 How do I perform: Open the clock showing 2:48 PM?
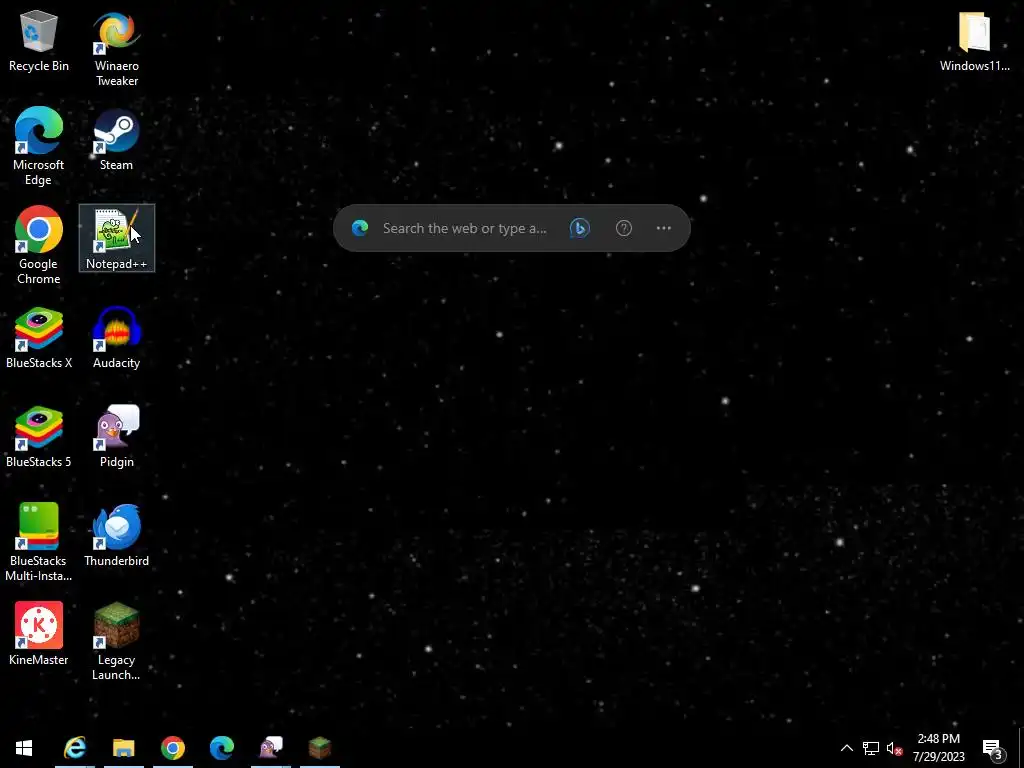[939, 748]
